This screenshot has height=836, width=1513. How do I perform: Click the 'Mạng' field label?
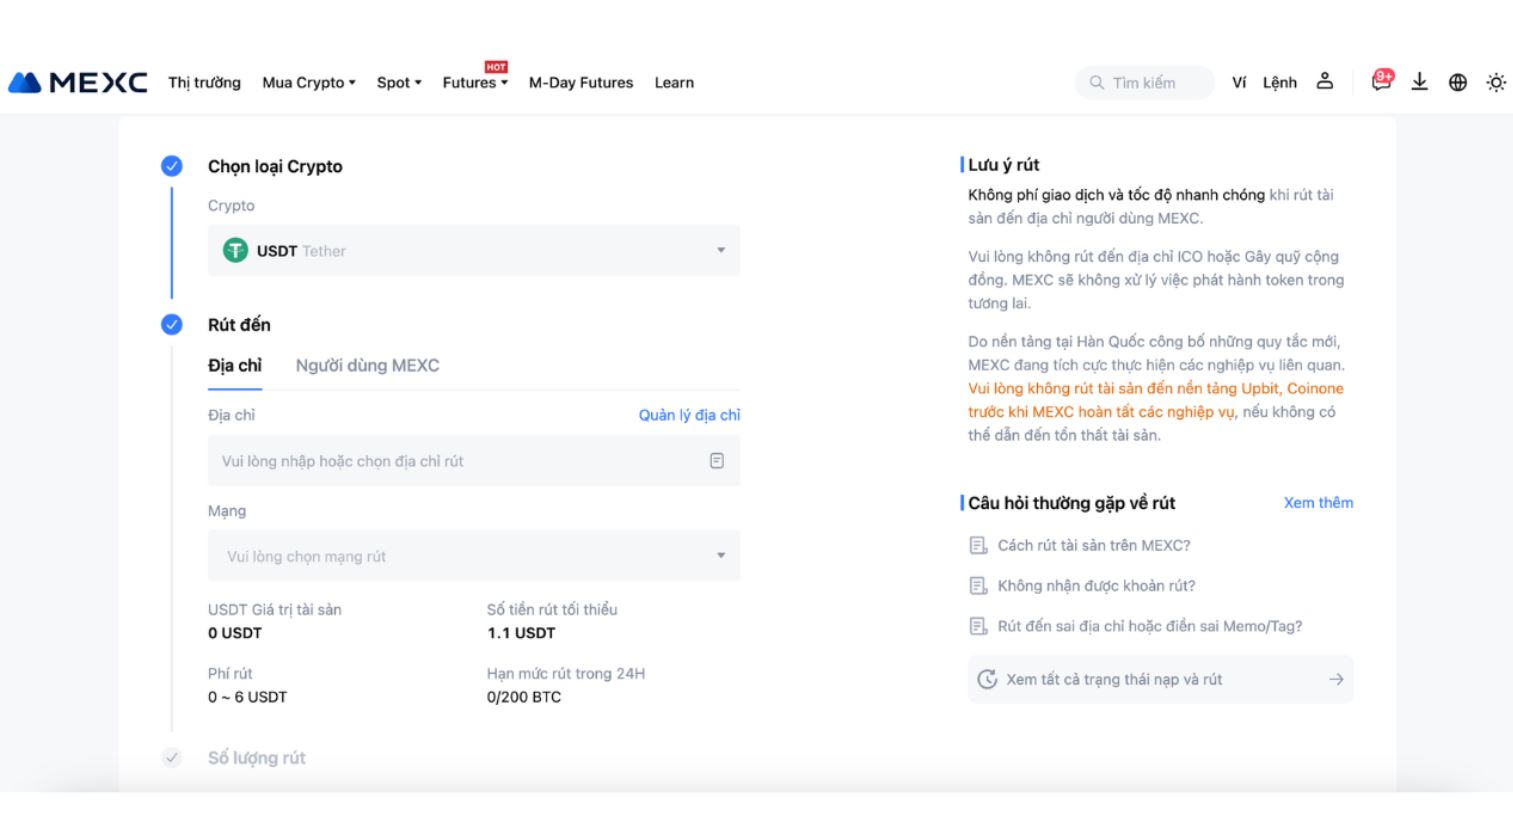227,511
